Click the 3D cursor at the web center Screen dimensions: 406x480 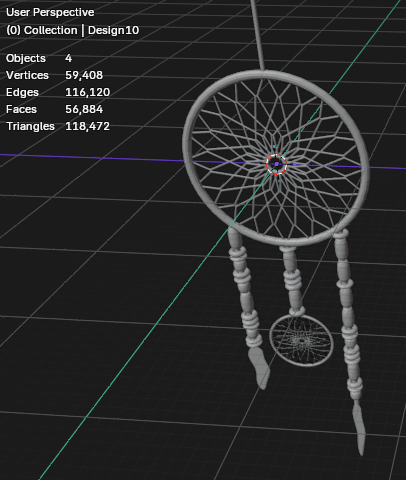[276, 164]
